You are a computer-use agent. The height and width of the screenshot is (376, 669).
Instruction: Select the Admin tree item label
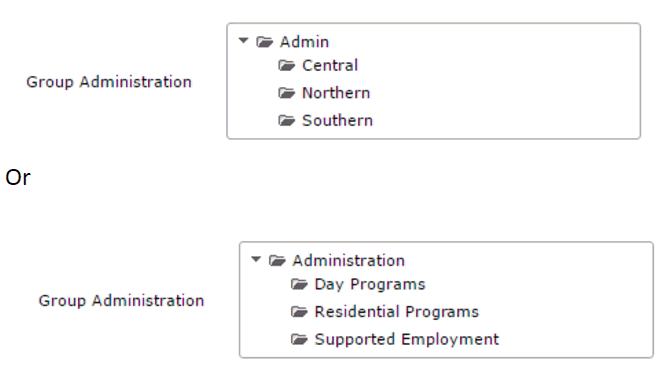pos(305,42)
